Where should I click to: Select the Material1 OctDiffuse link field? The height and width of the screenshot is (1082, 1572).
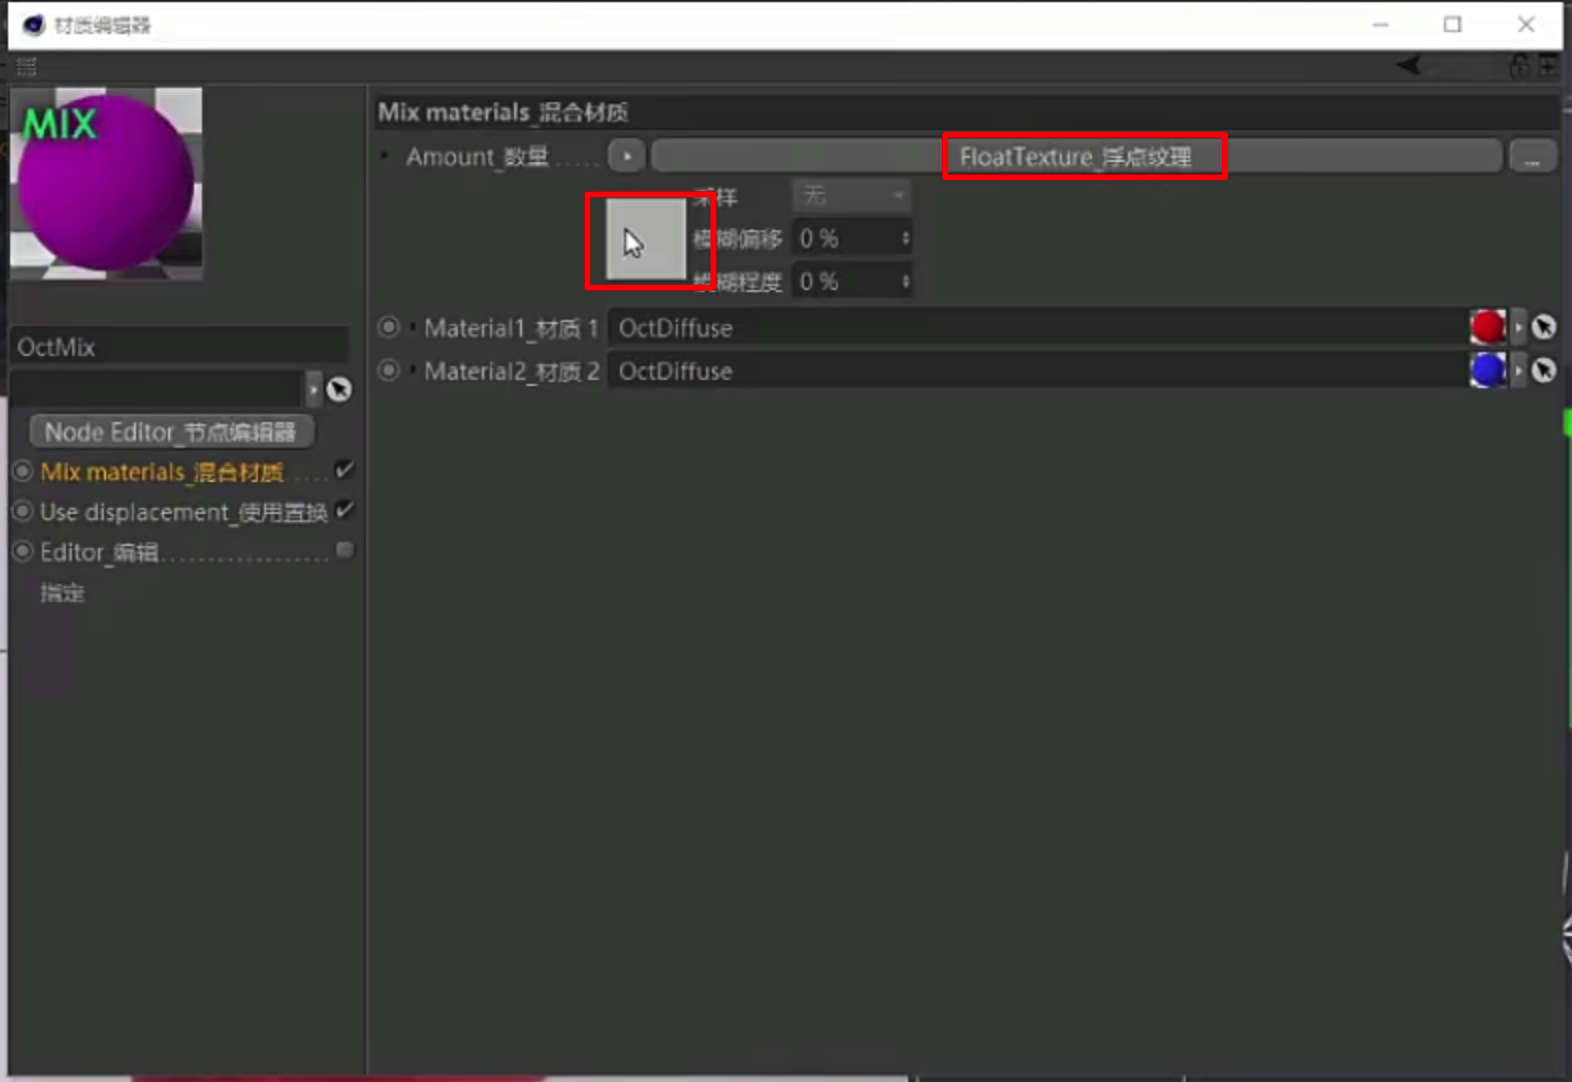coord(1037,328)
